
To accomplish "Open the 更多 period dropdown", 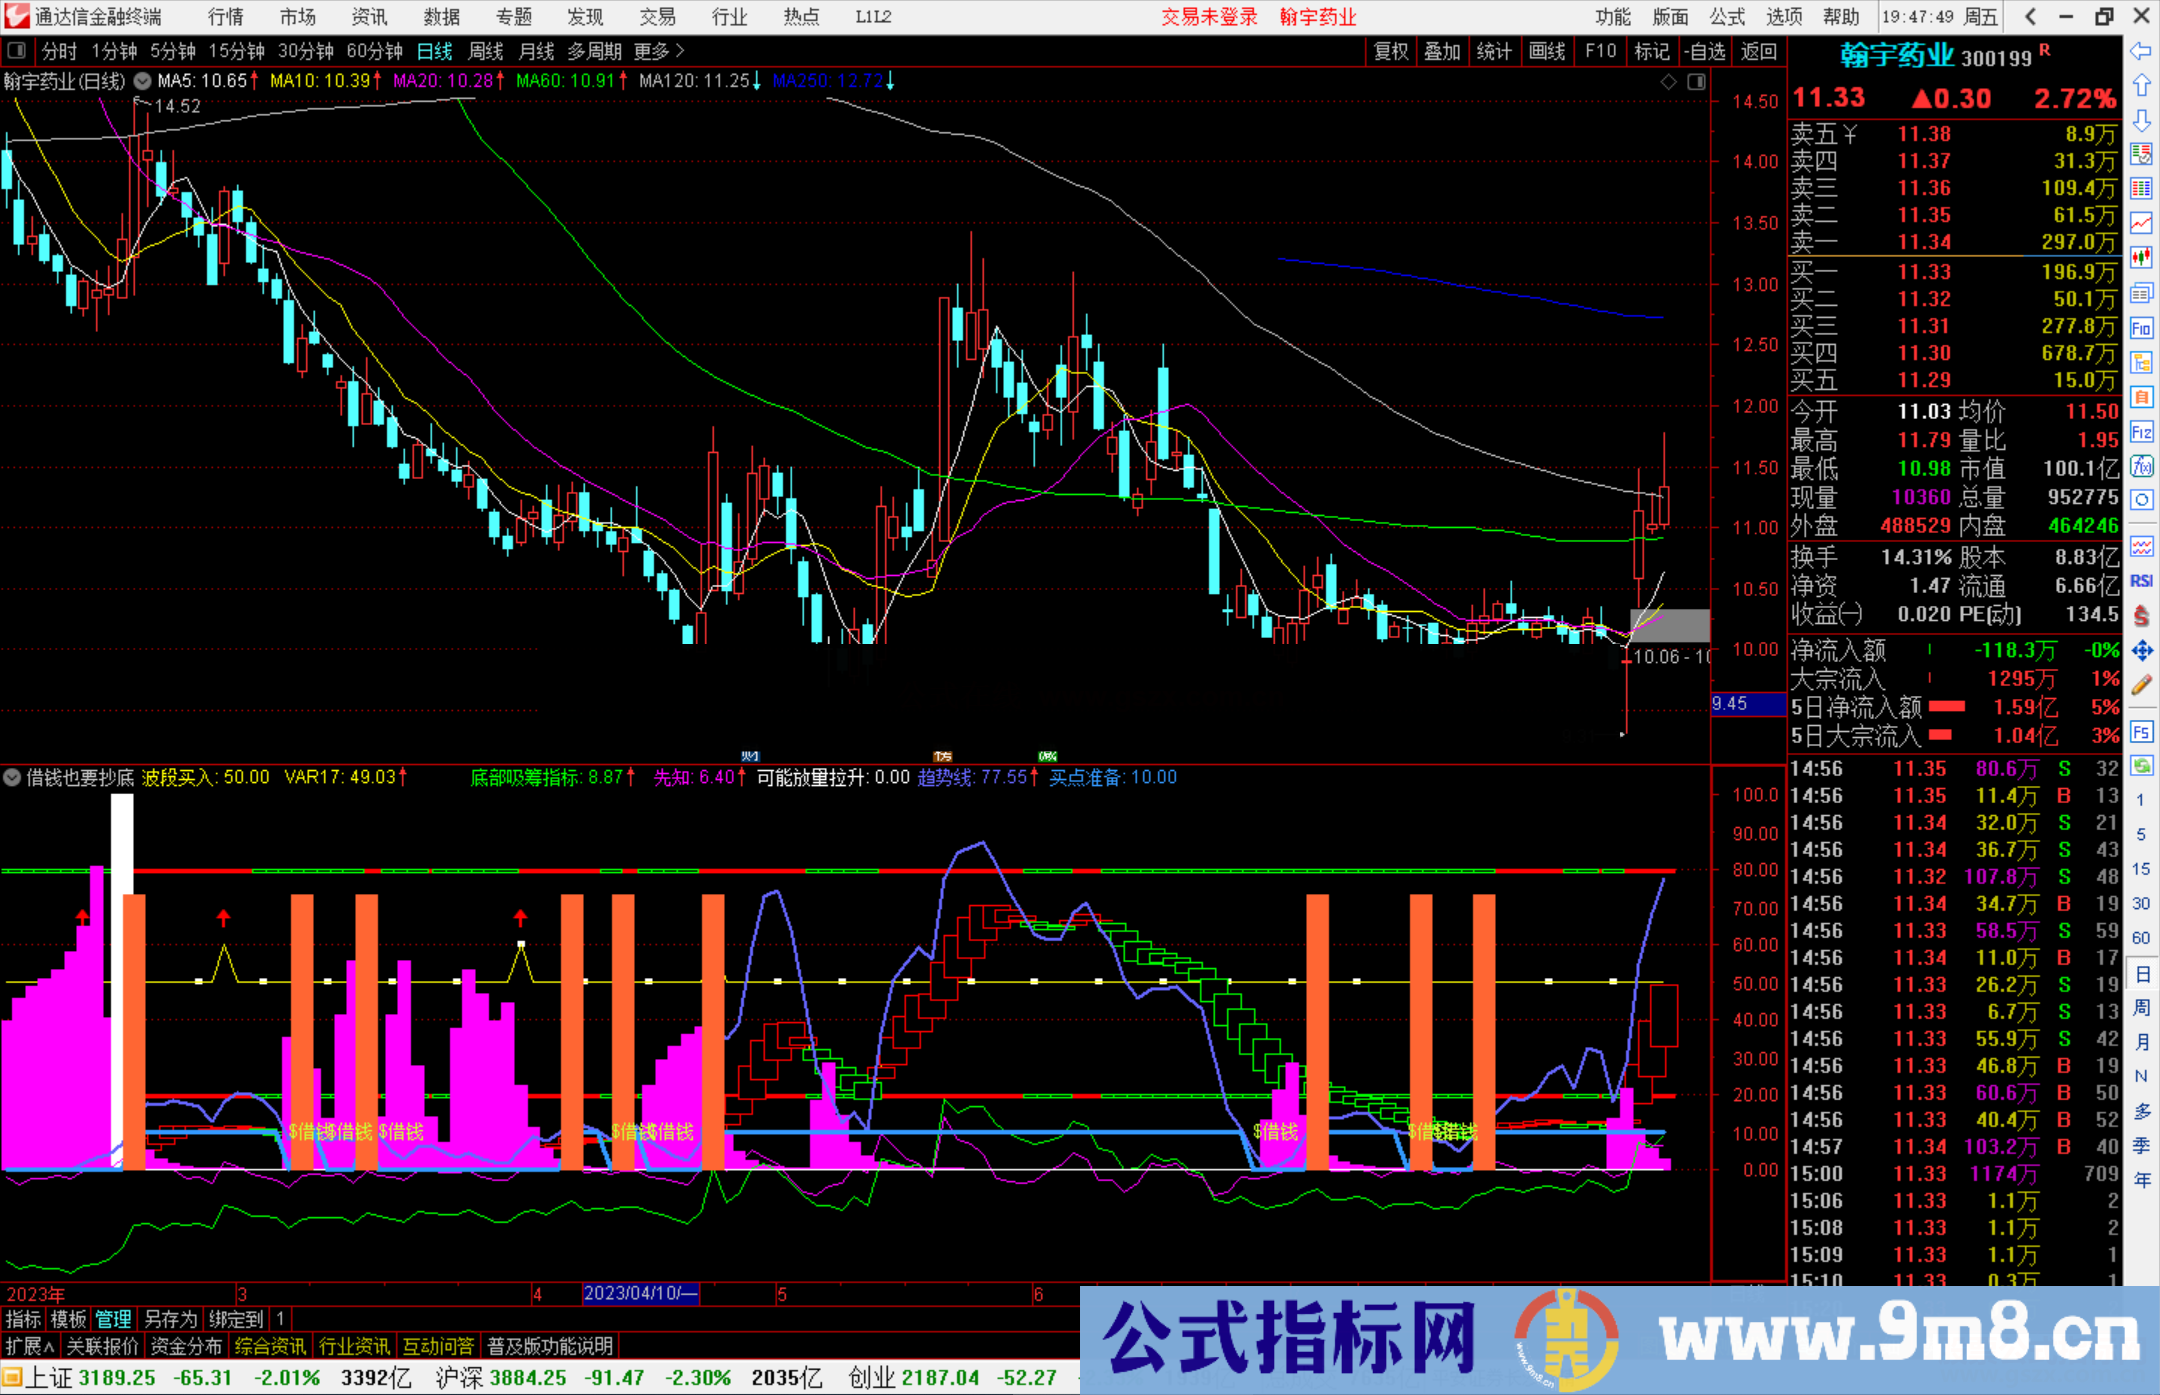I will (x=655, y=51).
